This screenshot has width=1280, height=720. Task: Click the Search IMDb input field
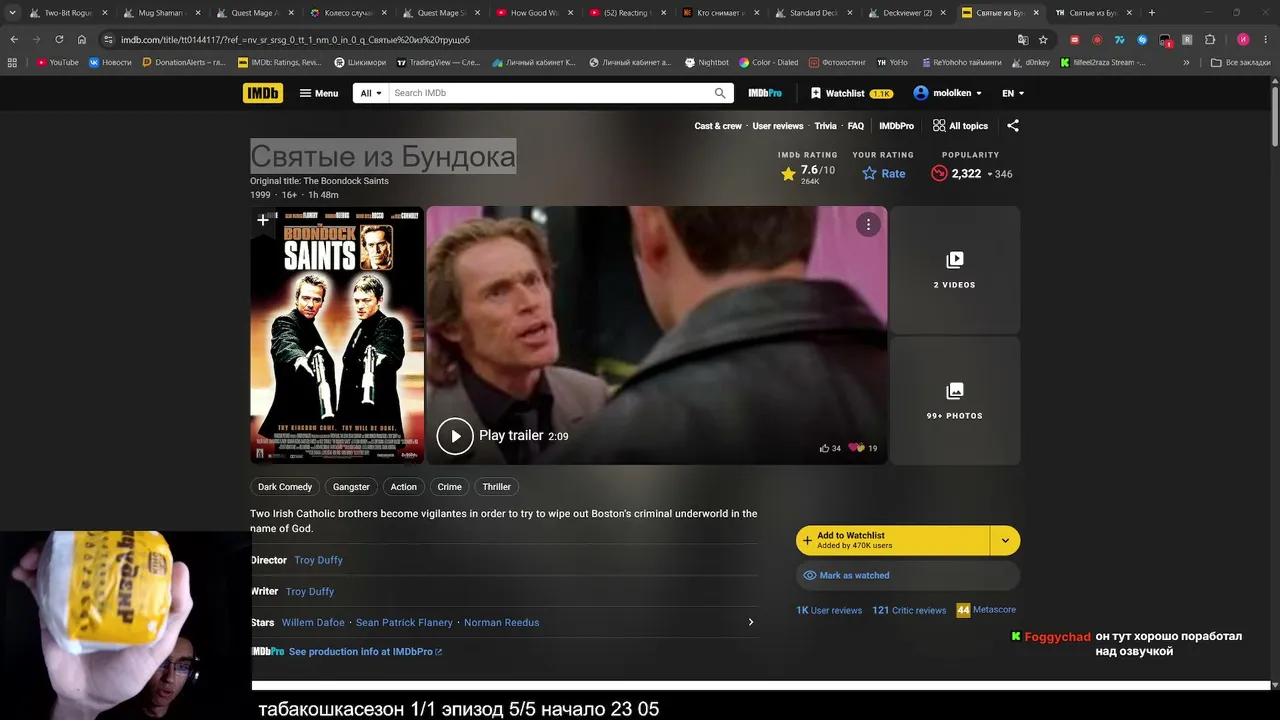point(550,93)
